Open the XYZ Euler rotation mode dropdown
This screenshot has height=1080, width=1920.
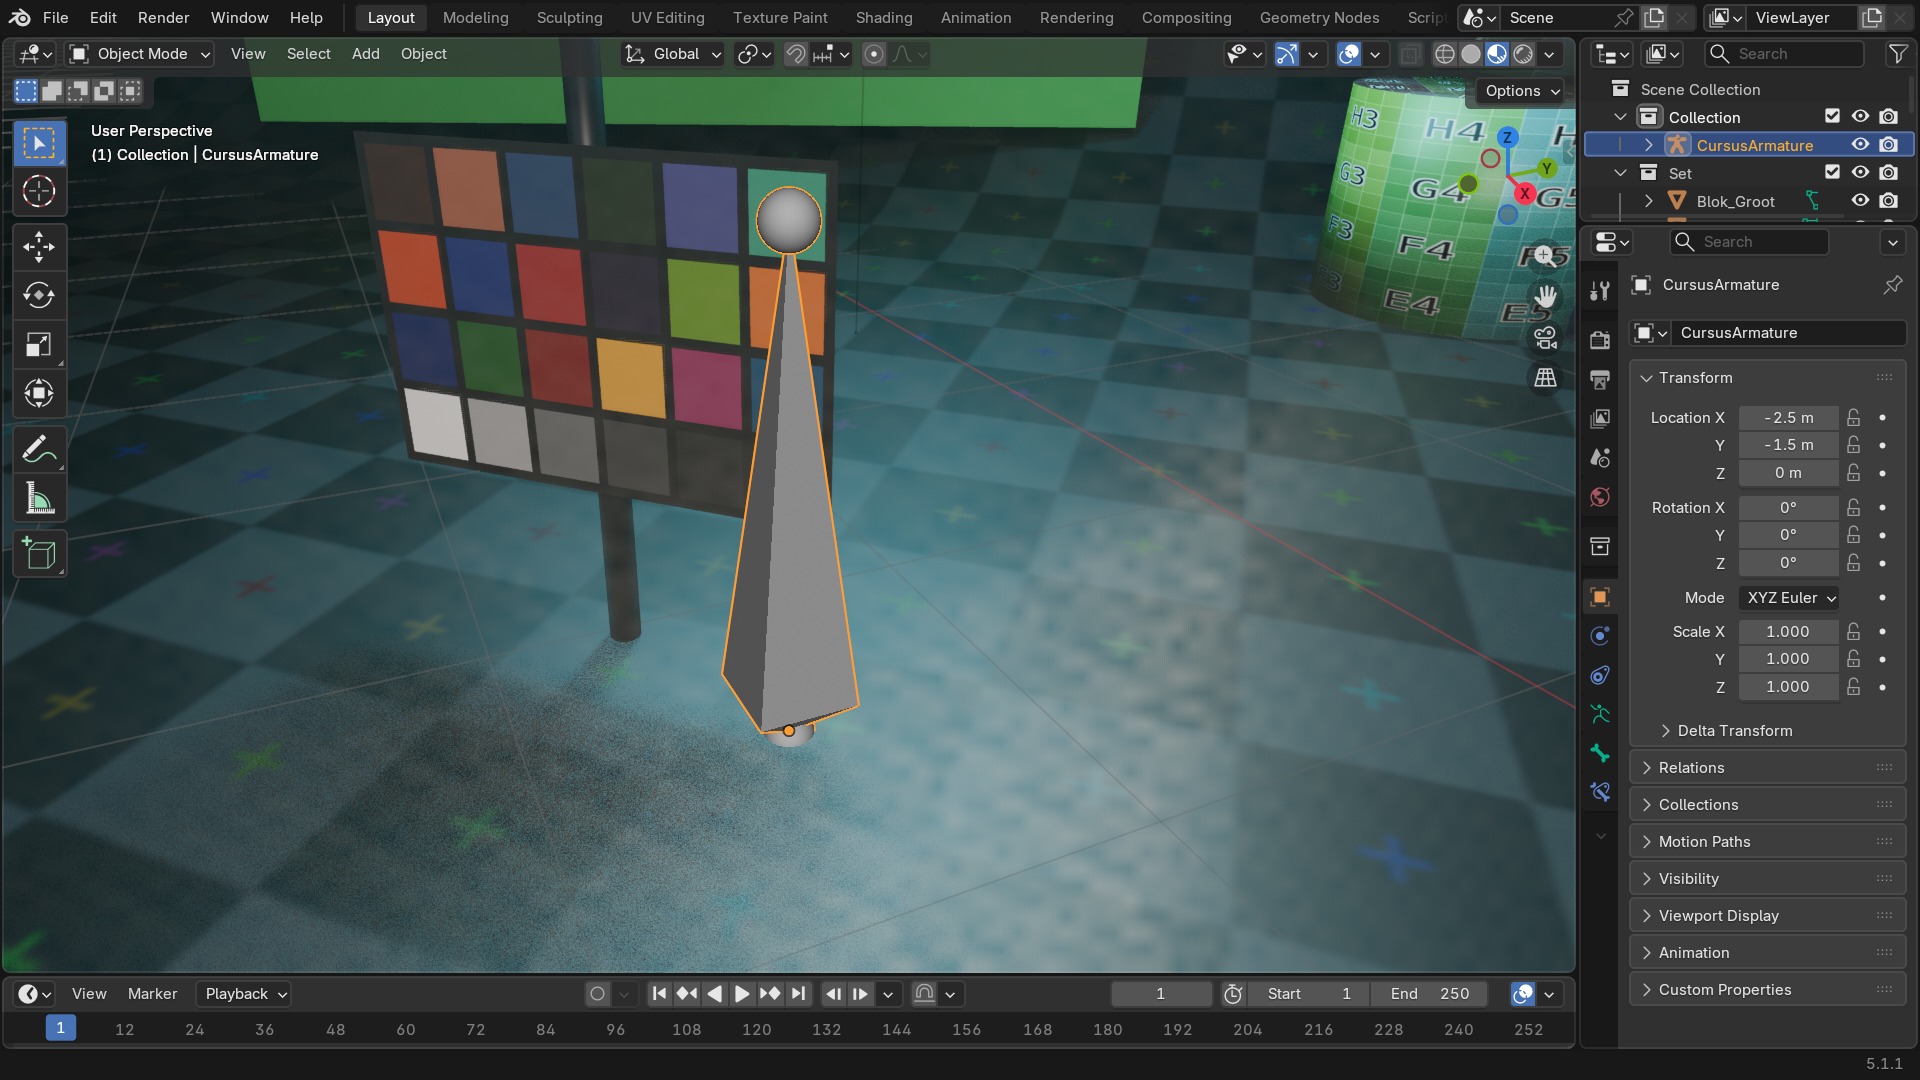click(x=1789, y=598)
